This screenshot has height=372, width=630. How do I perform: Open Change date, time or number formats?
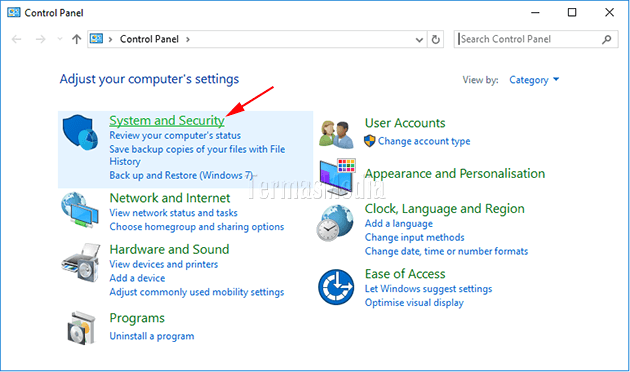coord(446,251)
